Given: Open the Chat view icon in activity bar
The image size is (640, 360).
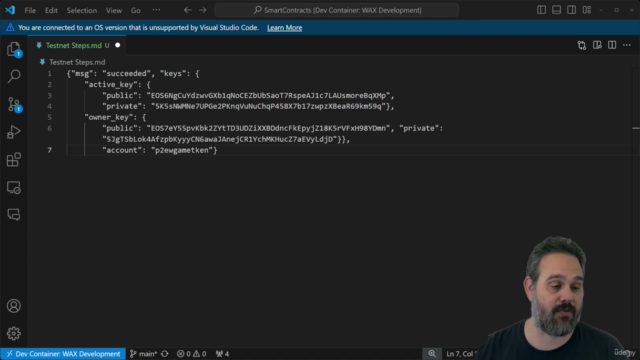Looking at the screenshot, I should click(13, 215).
